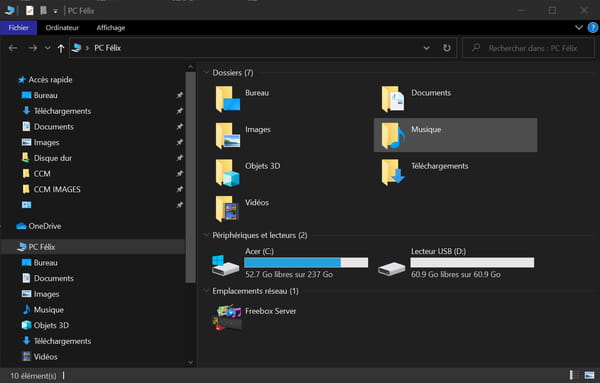Go back with the left arrow button
600x383 pixels.
[x=13, y=48]
